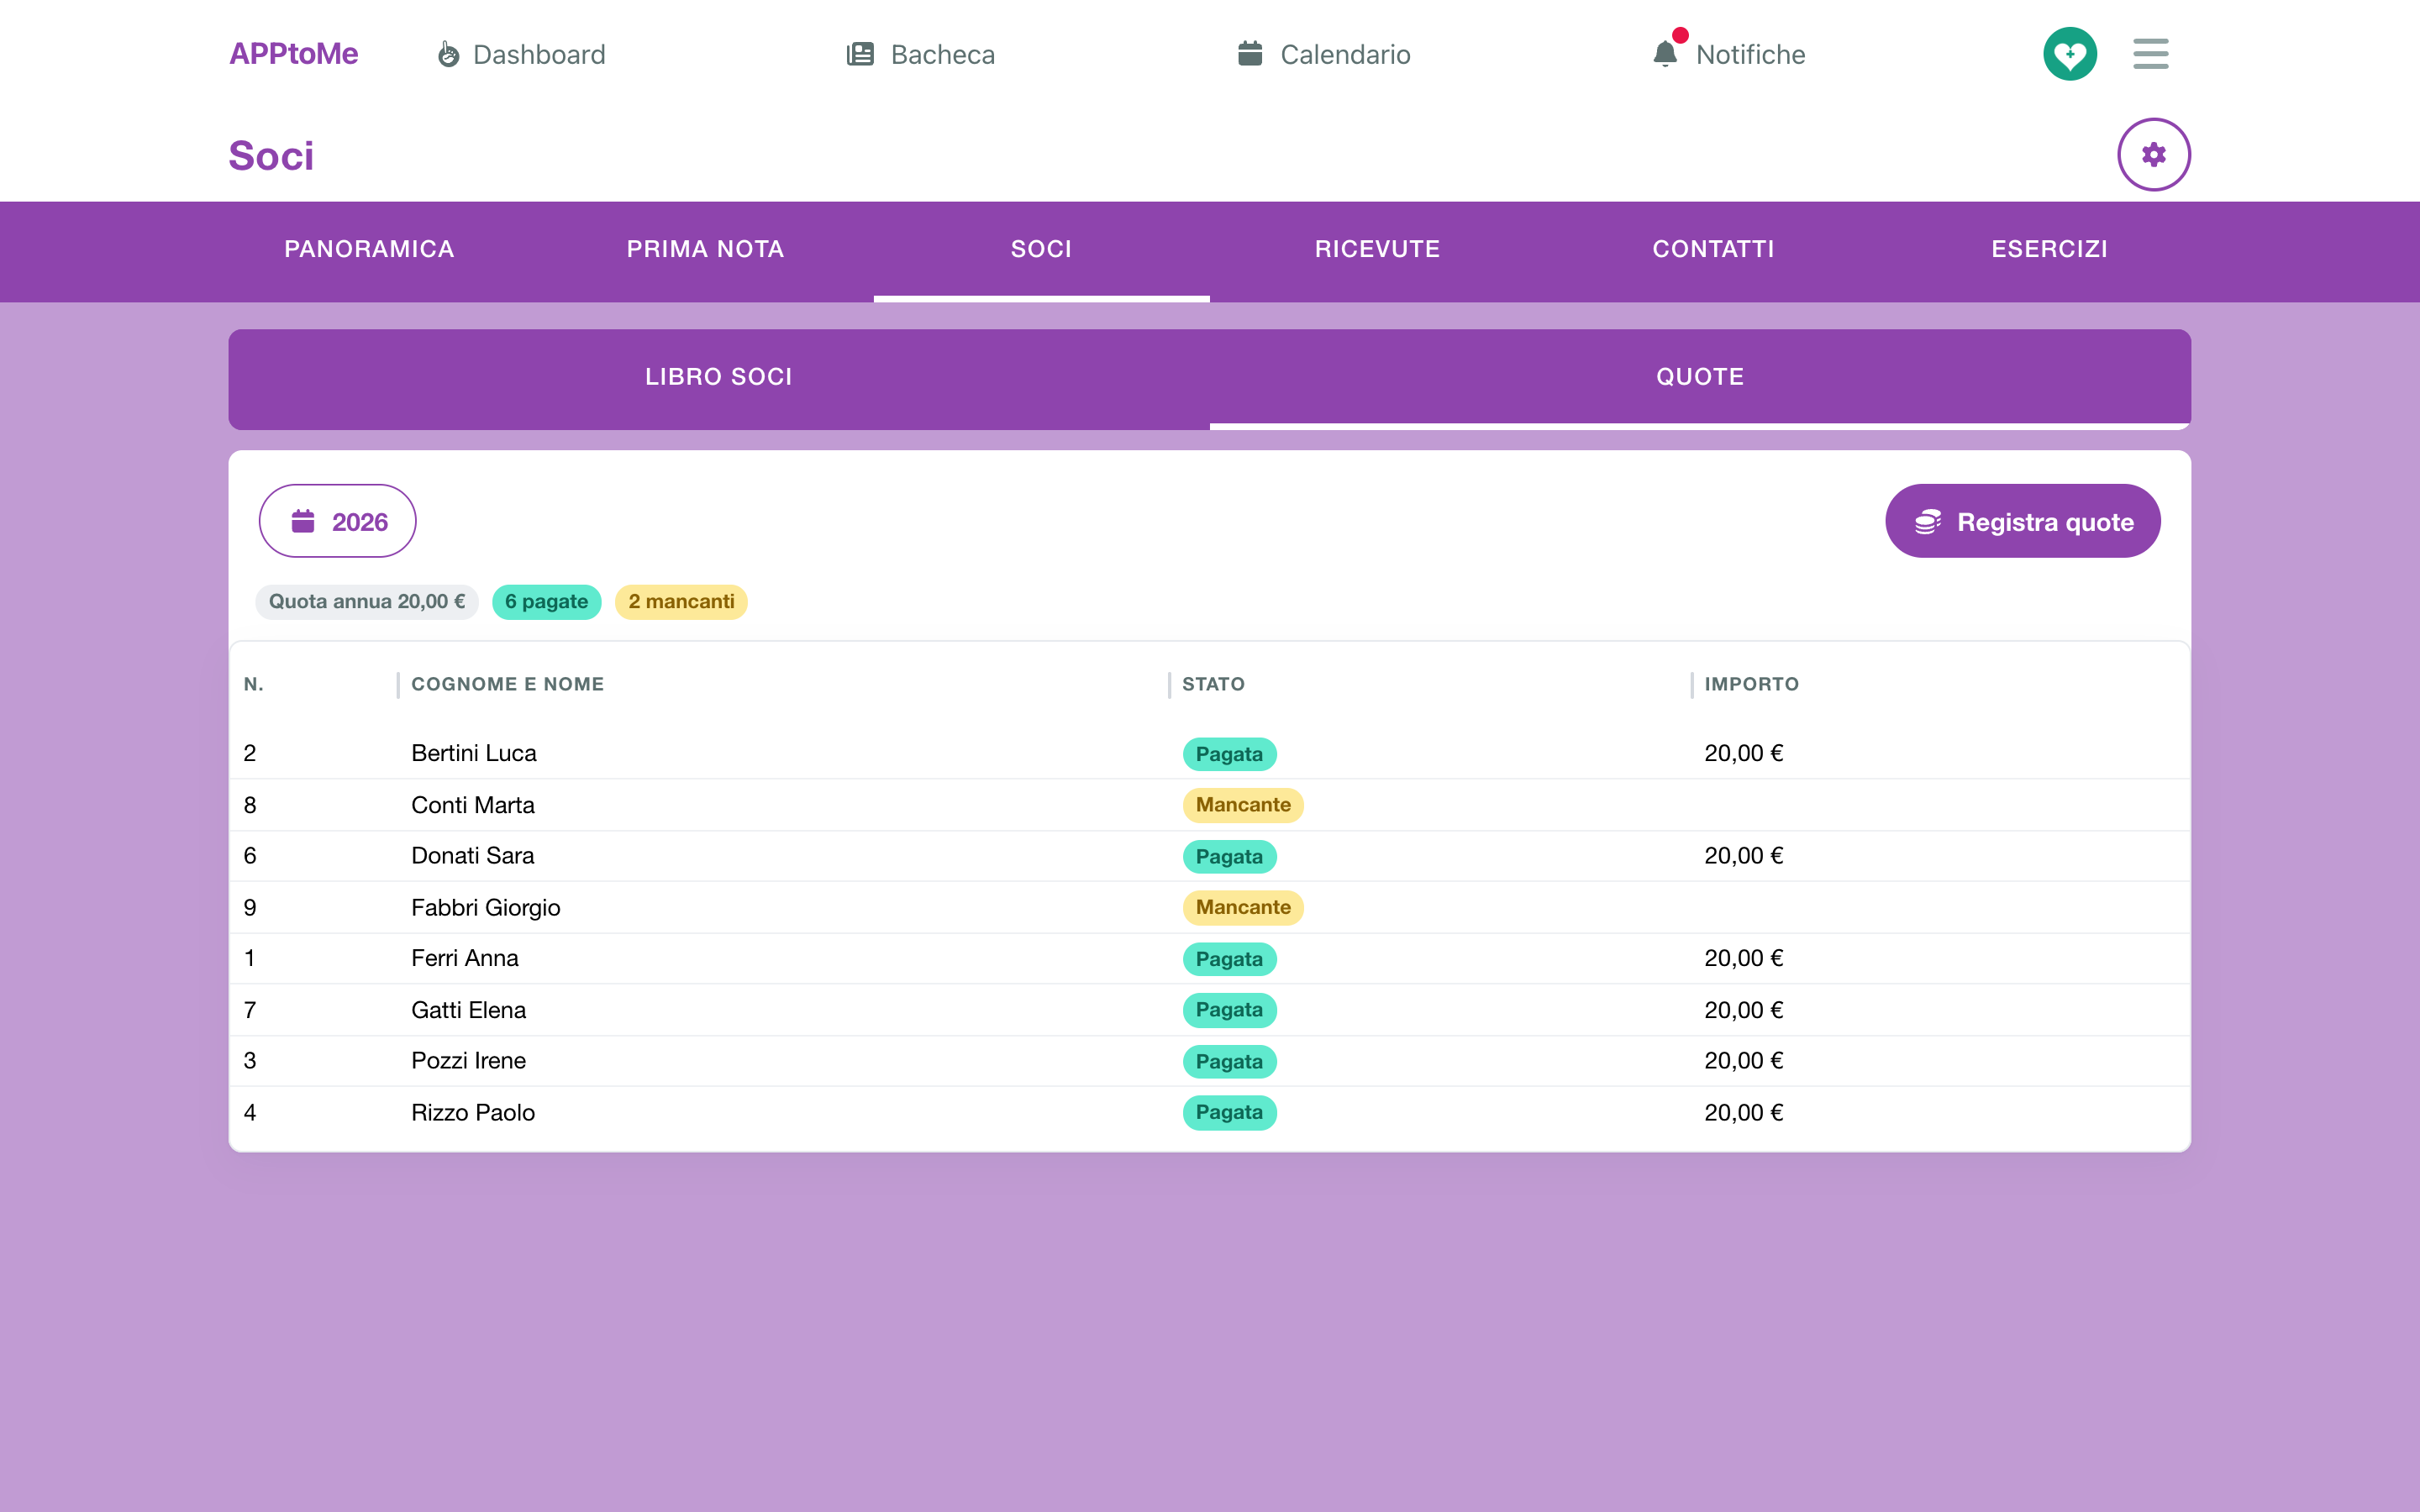Click Donati Sara name

click(473, 857)
